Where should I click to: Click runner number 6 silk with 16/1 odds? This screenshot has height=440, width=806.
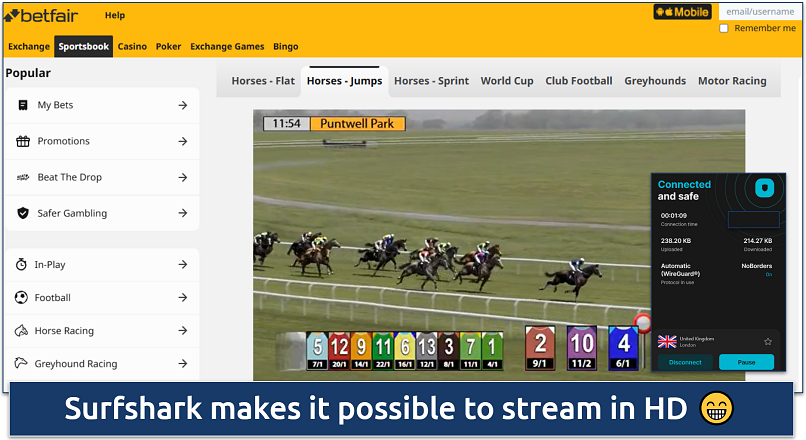pos(405,351)
